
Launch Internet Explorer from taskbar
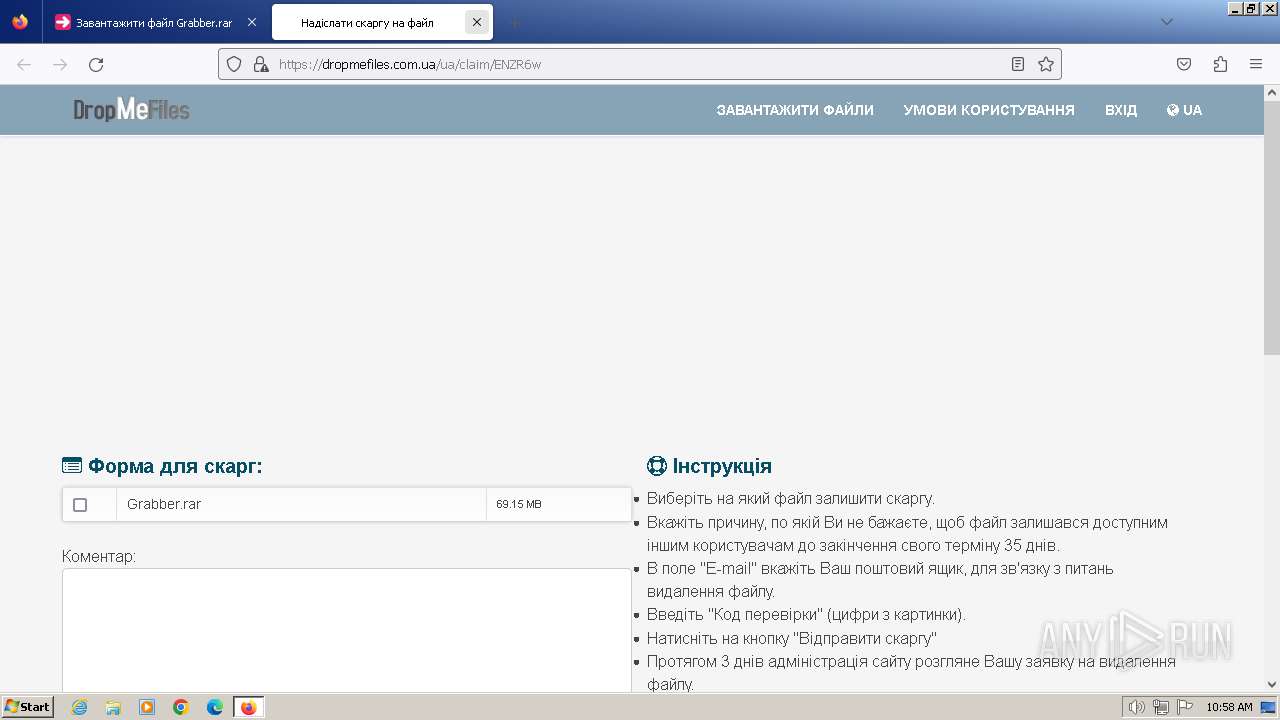79,707
